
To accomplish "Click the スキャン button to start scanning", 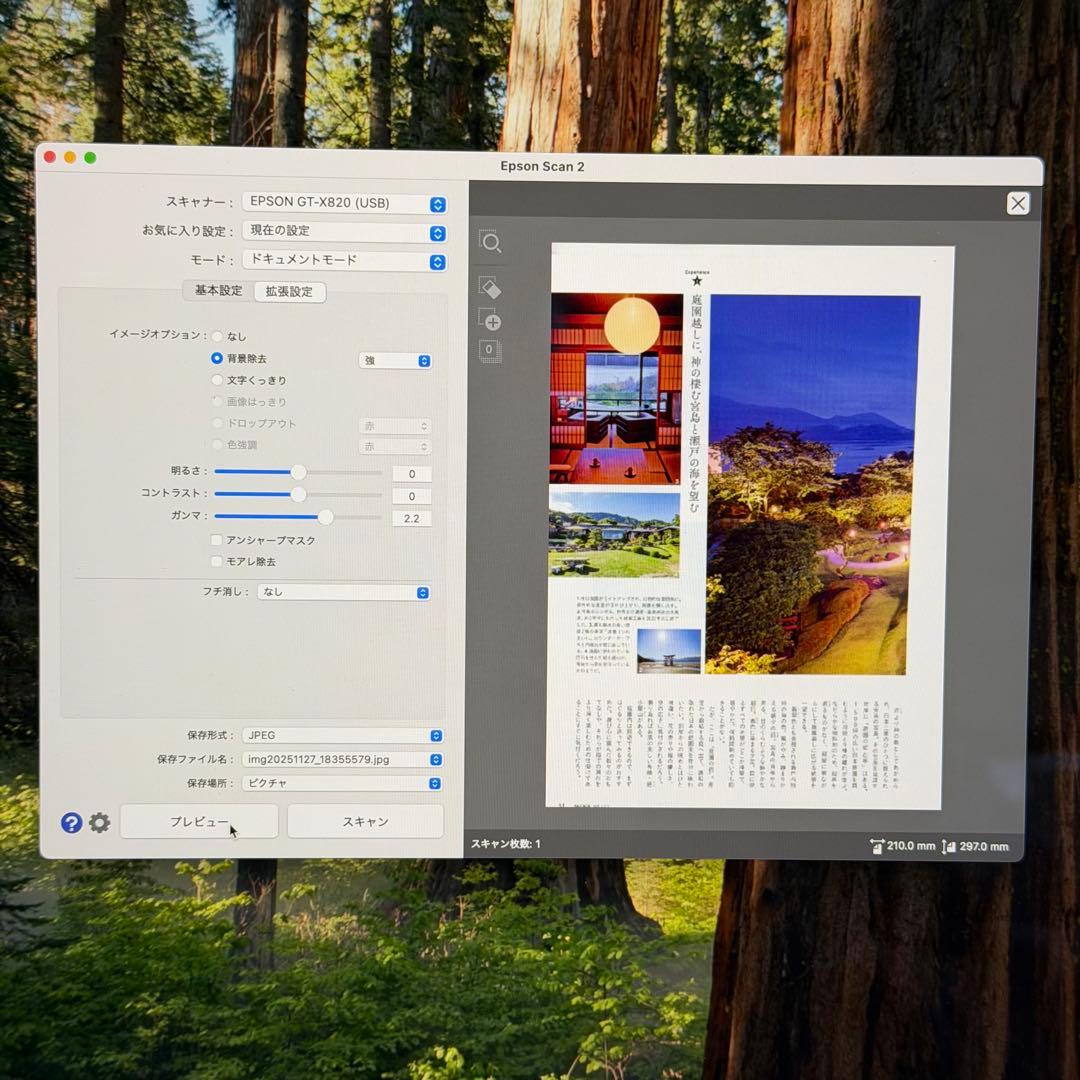I will point(365,821).
